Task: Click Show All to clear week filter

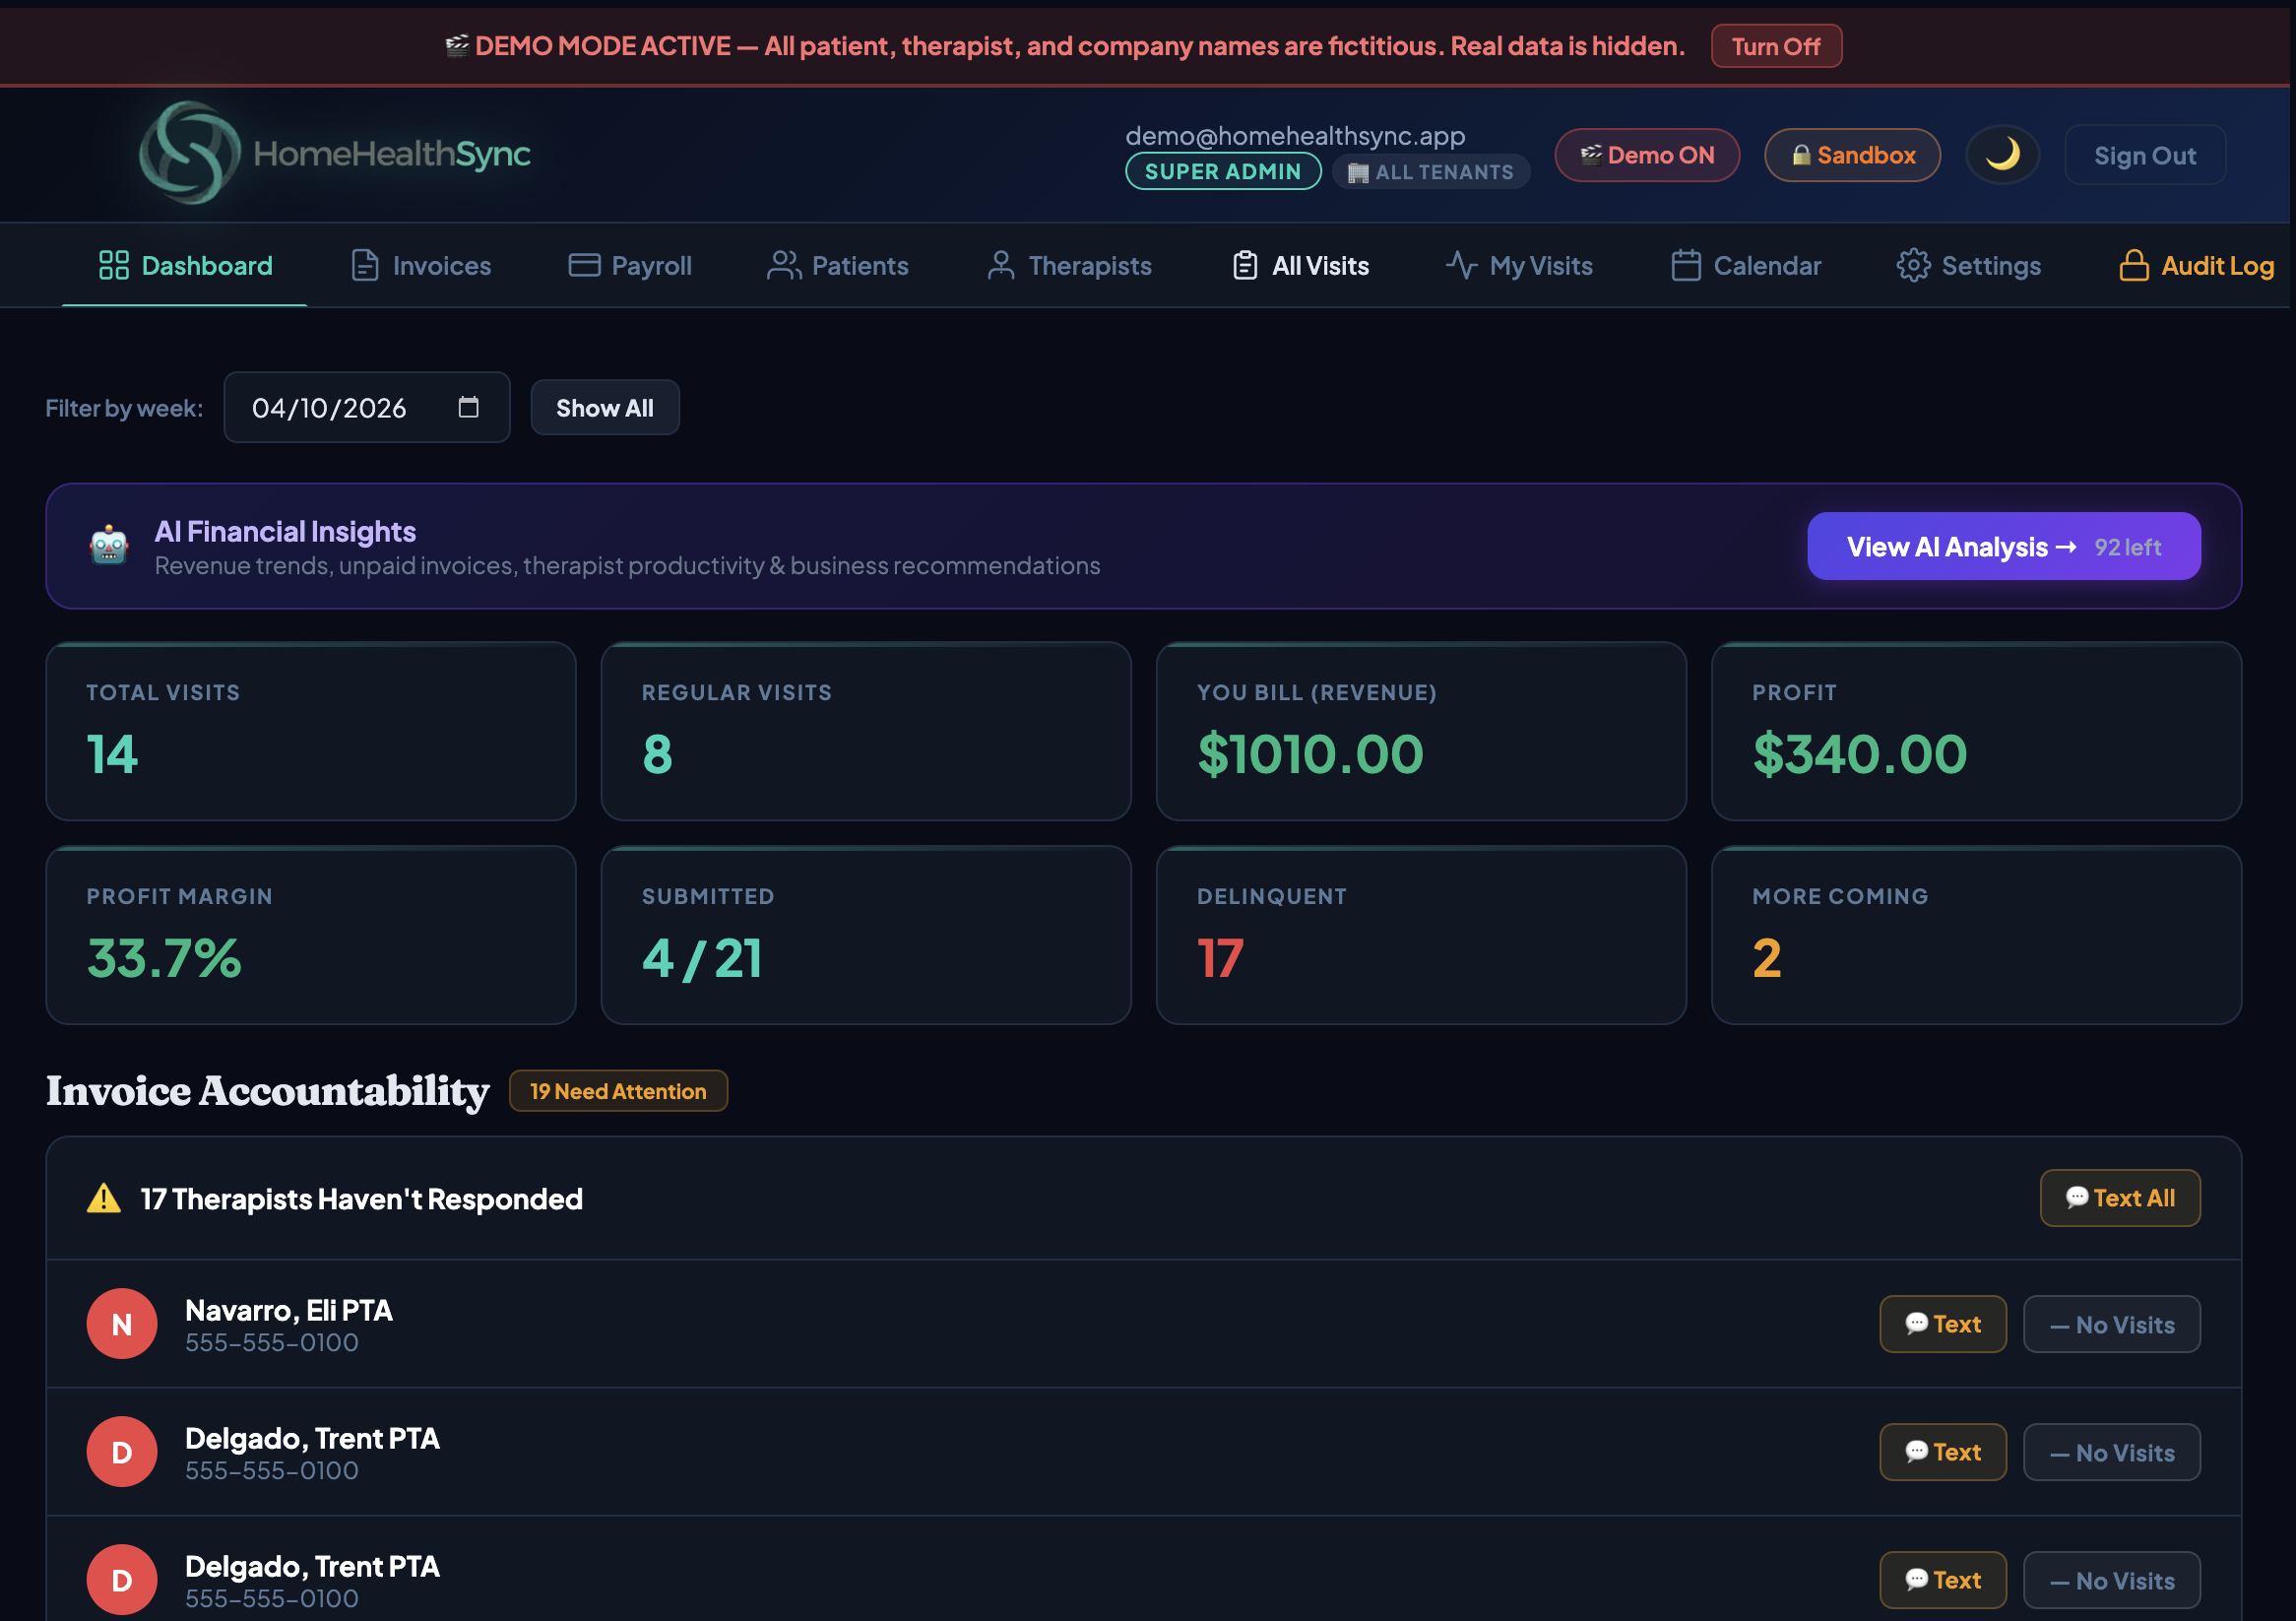Action: pyautogui.click(x=604, y=407)
